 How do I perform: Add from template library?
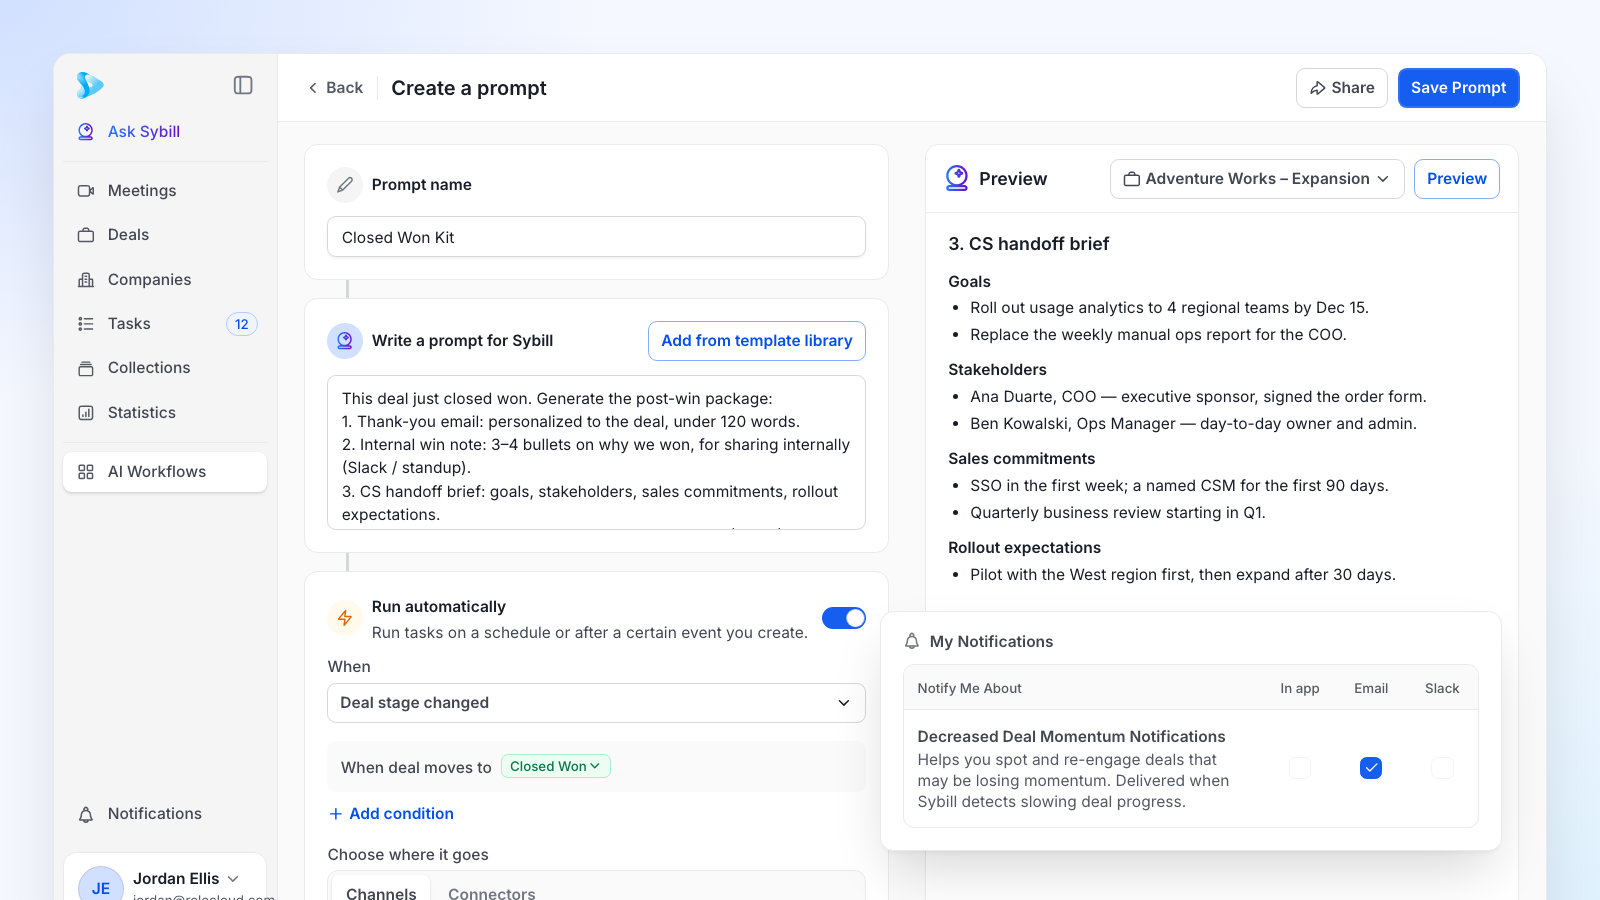757,341
